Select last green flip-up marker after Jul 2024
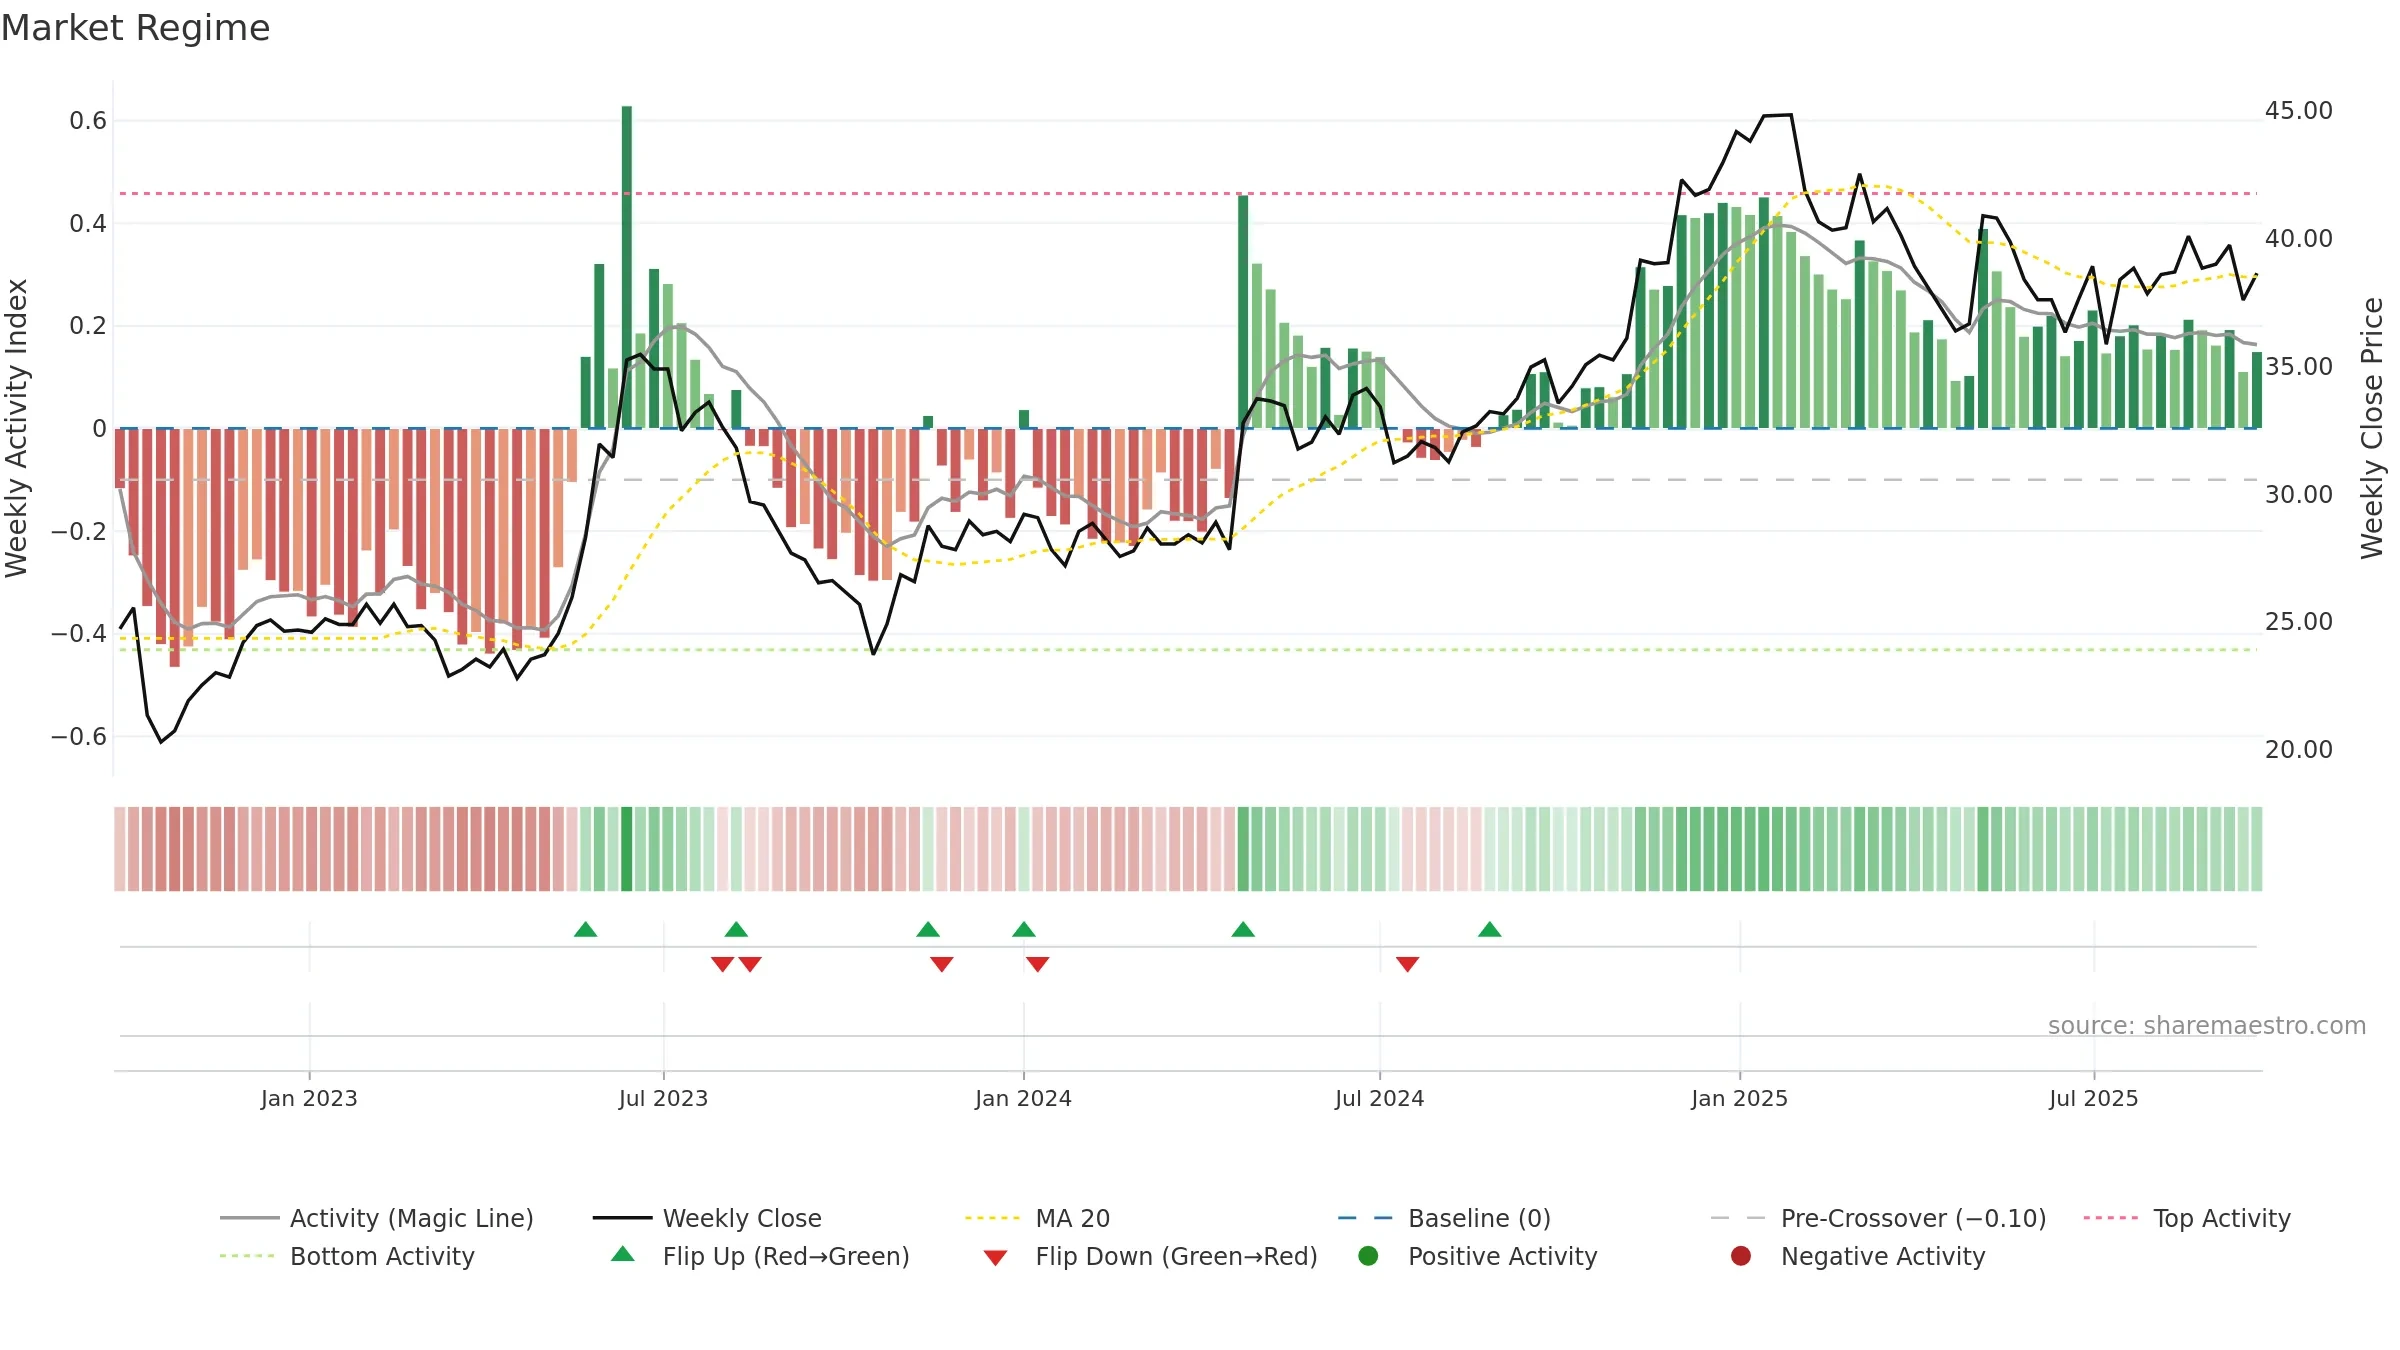Image resolution: width=2400 pixels, height=1350 pixels. (x=1490, y=930)
